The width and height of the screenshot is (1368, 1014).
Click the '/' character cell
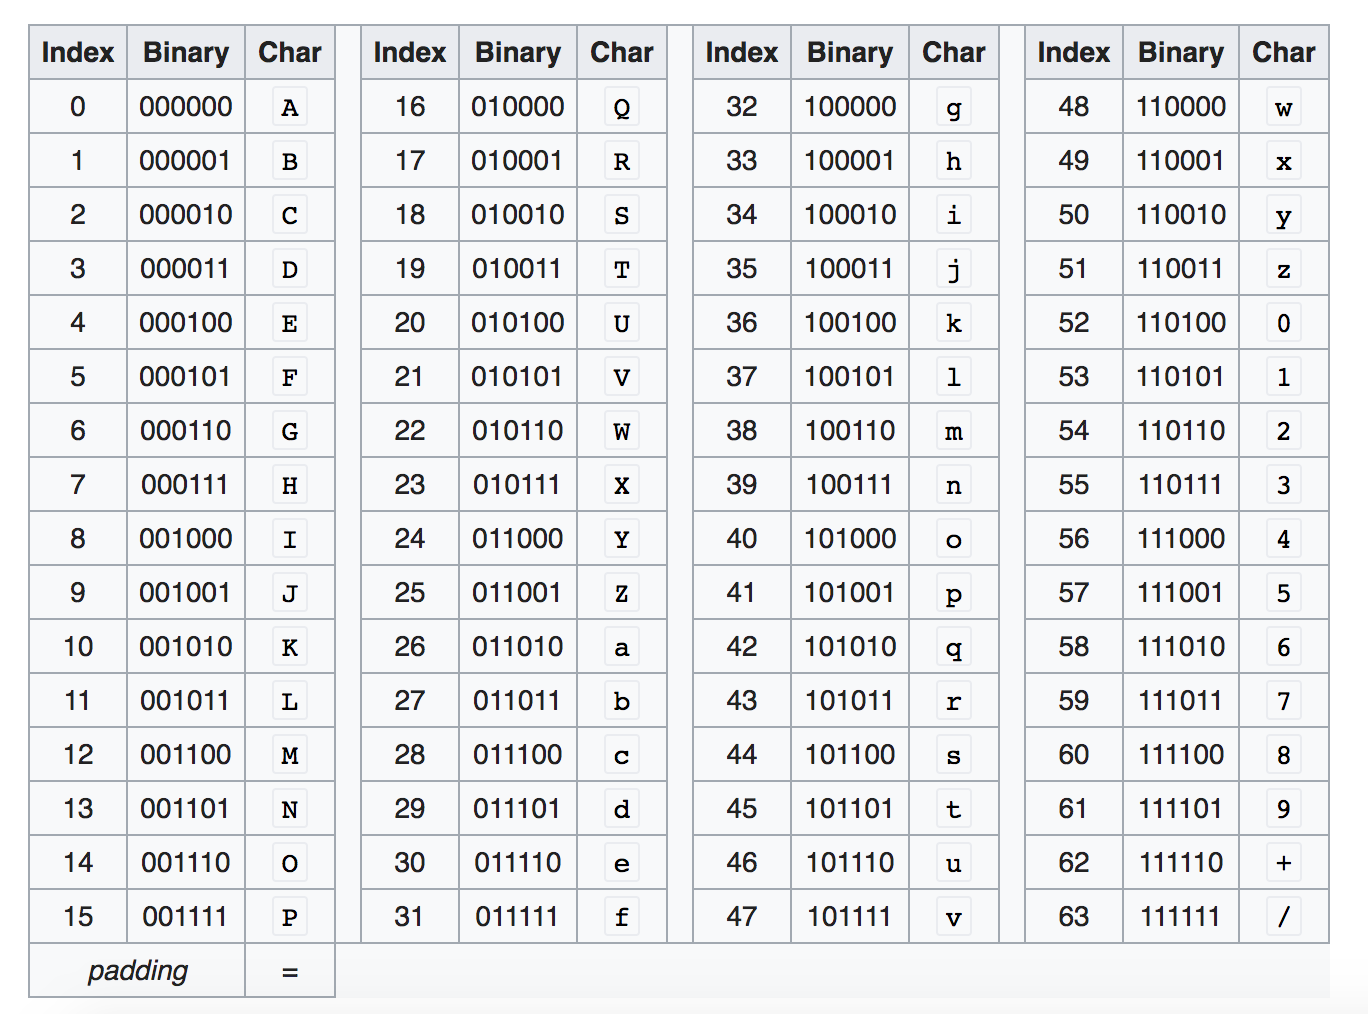1283,916
